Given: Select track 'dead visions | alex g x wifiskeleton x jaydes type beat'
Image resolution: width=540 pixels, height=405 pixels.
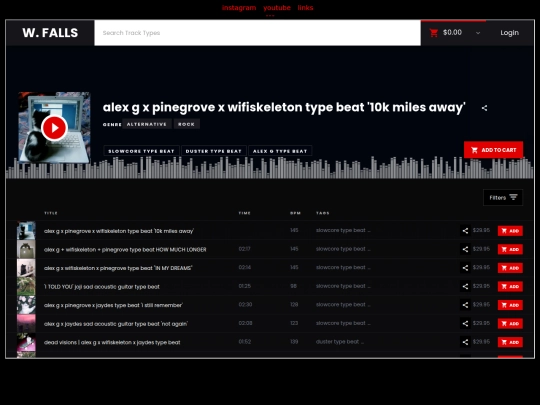Looking at the screenshot, I should 112,343.
